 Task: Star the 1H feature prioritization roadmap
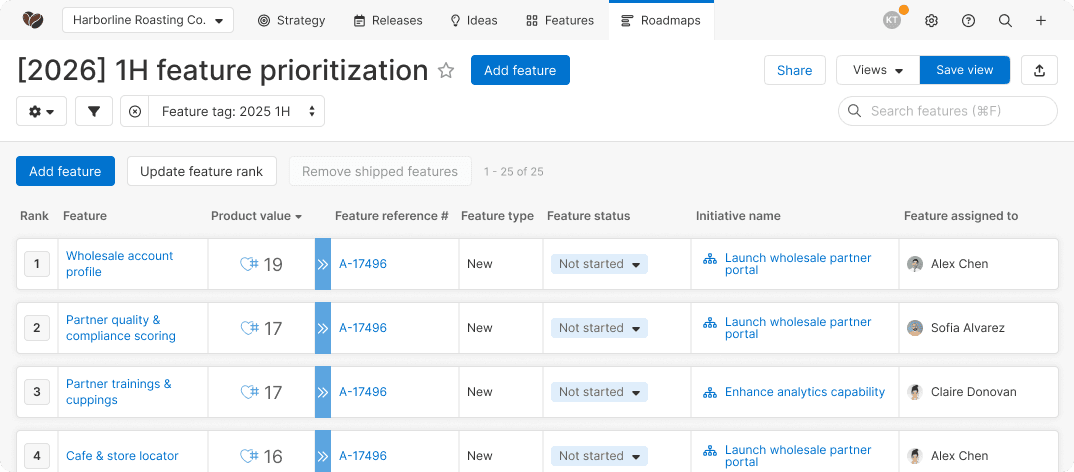click(x=447, y=71)
